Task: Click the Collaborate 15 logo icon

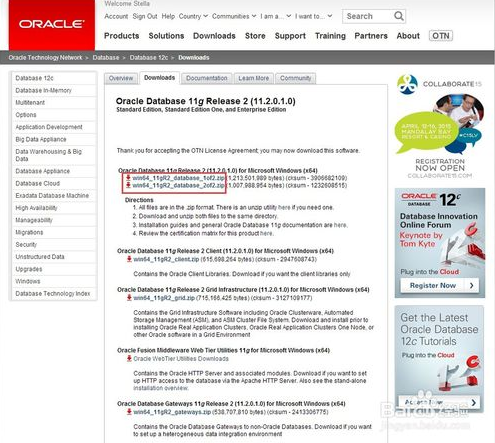Action: pyautogui.click(x=407, y=84)
